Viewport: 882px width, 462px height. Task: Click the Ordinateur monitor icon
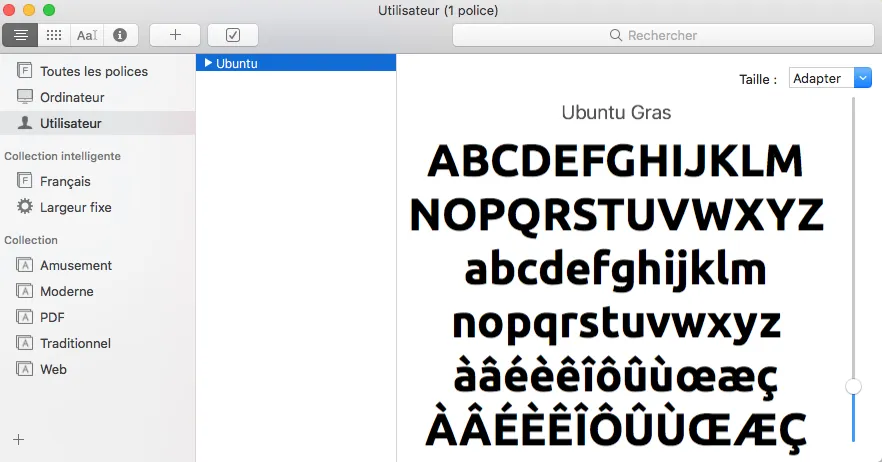click(24, 96)
